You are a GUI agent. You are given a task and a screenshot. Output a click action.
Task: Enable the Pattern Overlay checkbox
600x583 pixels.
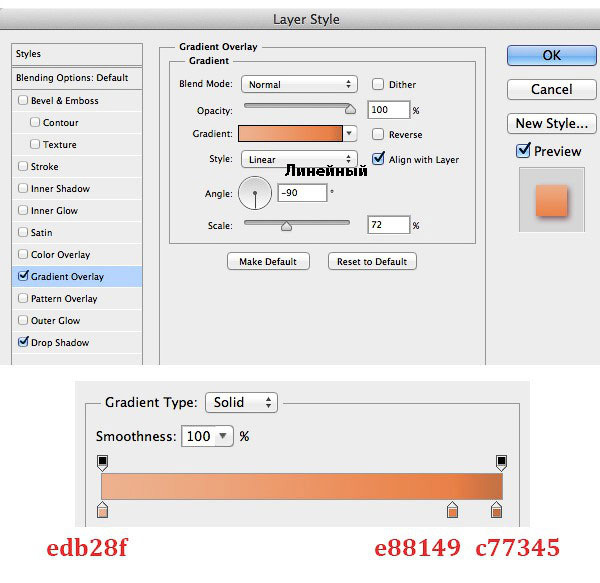23,298
